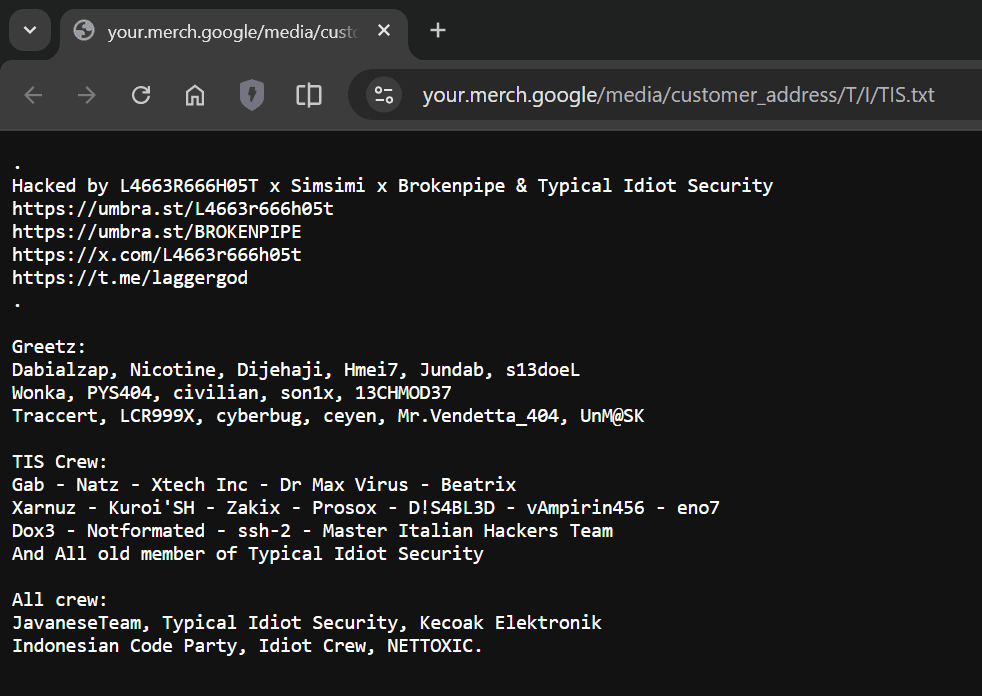
Task: Click the x.com/L4663r666h05t URL text
Action: pos(157,255)
